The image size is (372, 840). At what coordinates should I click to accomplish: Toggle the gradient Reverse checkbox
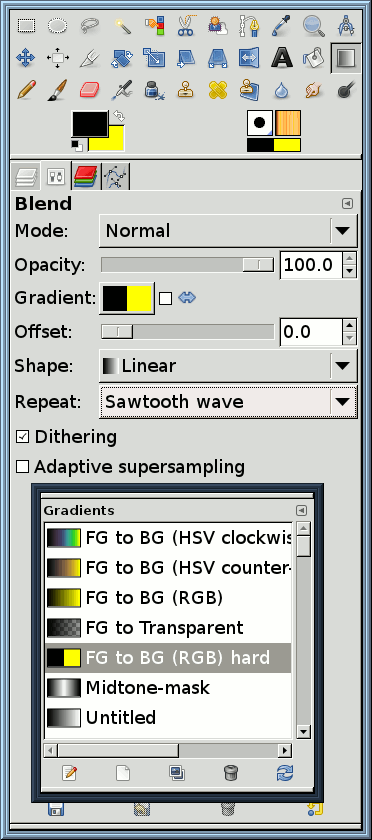coord(166,298)
